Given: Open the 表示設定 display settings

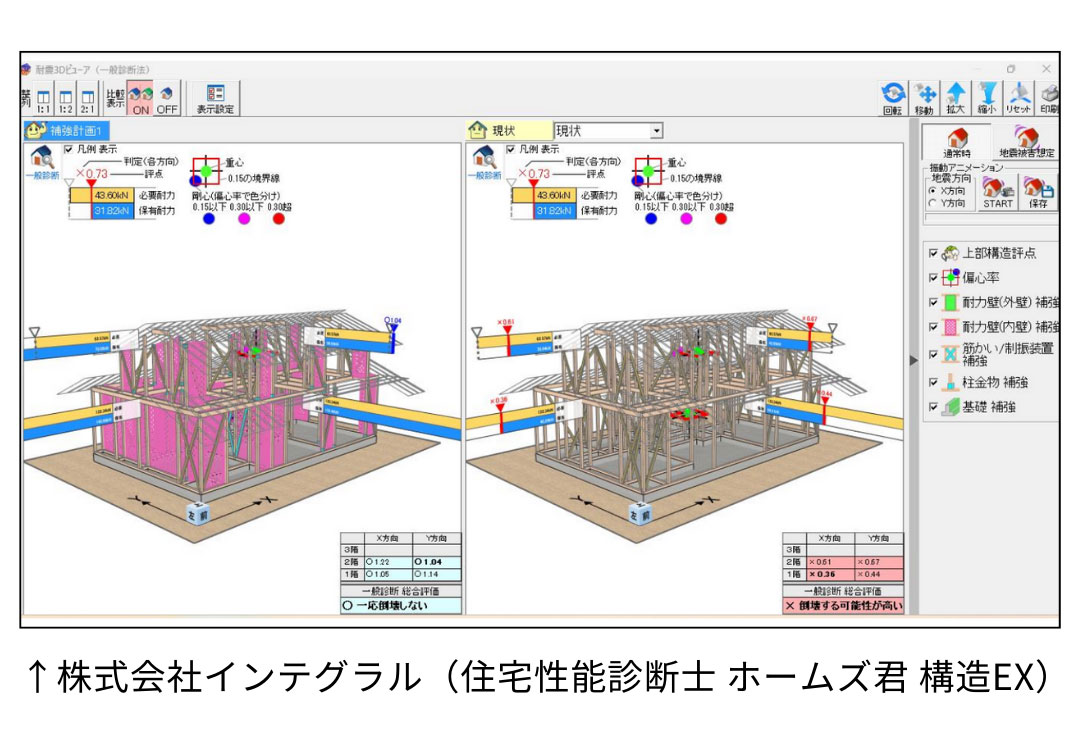Looking at the screenshot, I should 216,95.
